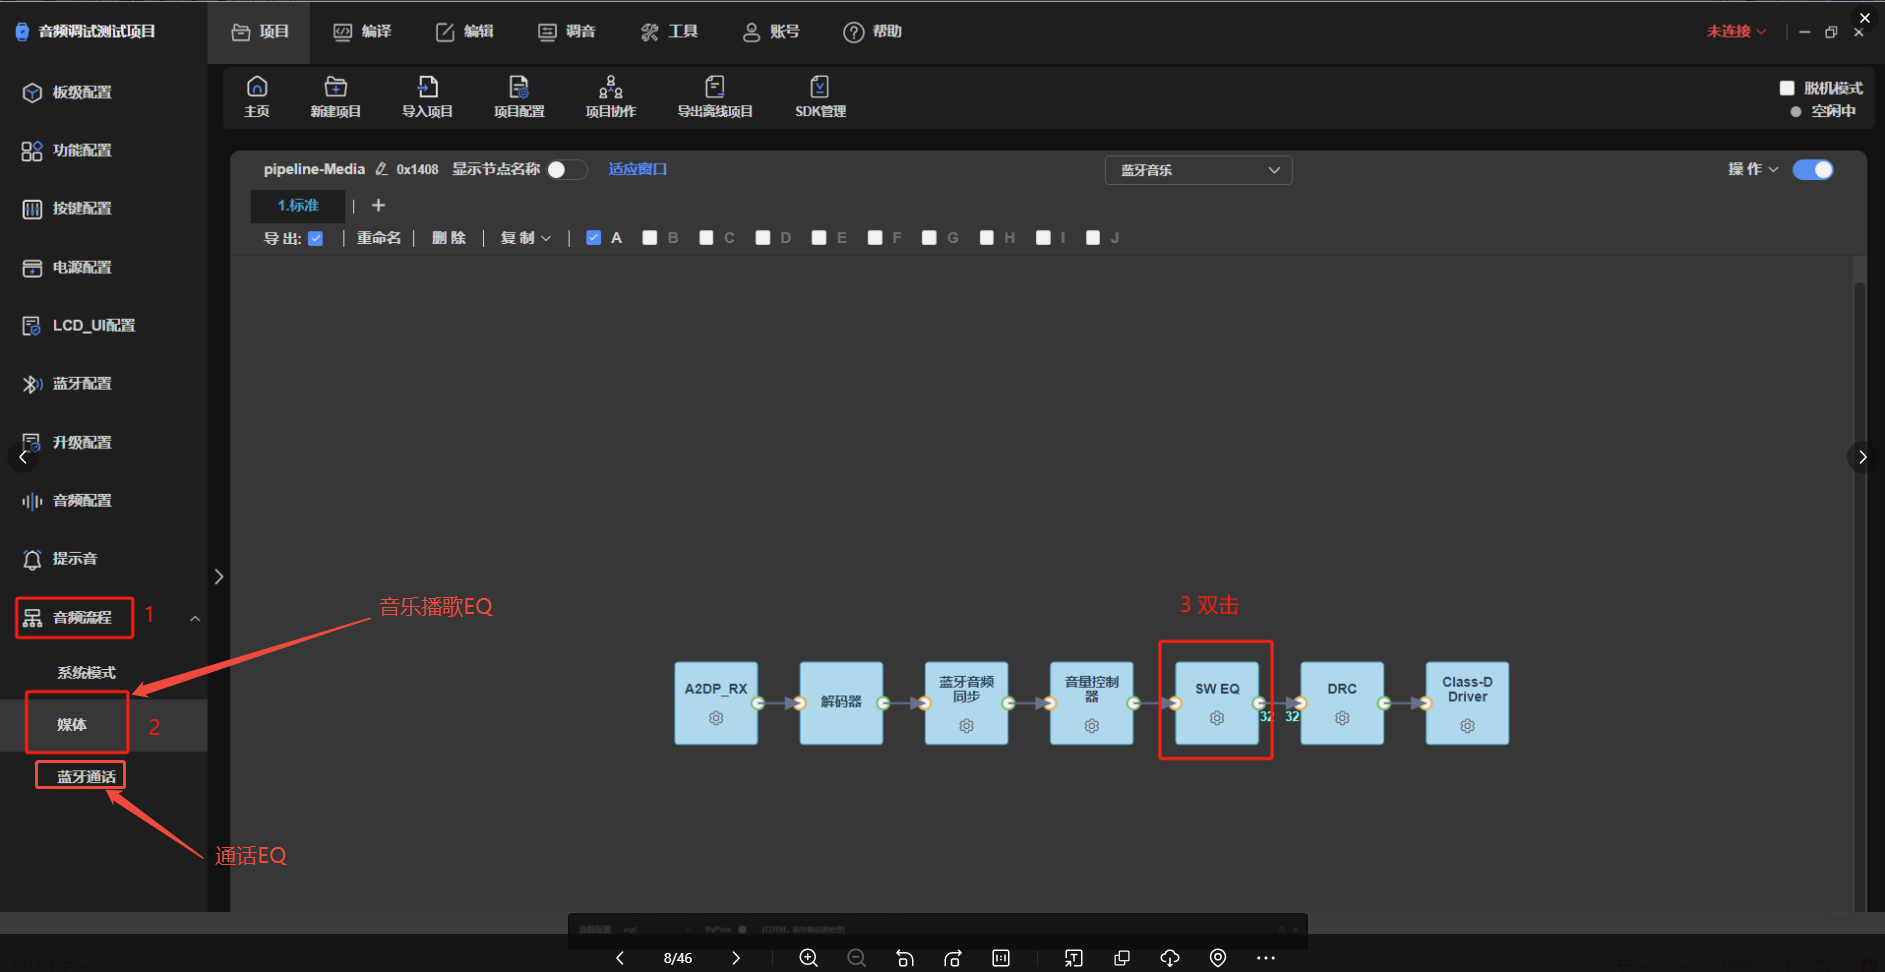
Task: Open gear settings on DRC node
Action: pos(1342,718)
